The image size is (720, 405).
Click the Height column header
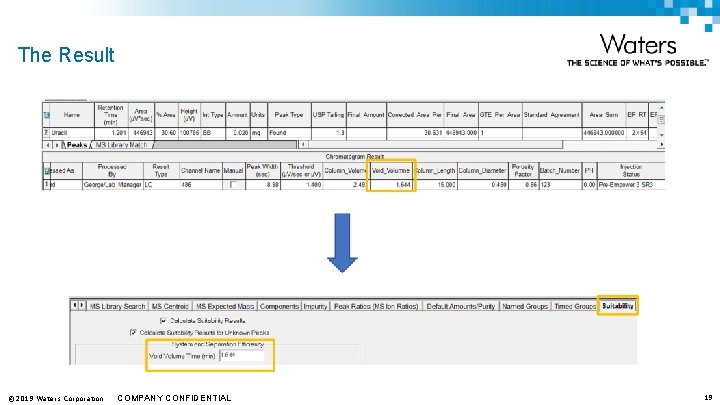coord(189,115)
